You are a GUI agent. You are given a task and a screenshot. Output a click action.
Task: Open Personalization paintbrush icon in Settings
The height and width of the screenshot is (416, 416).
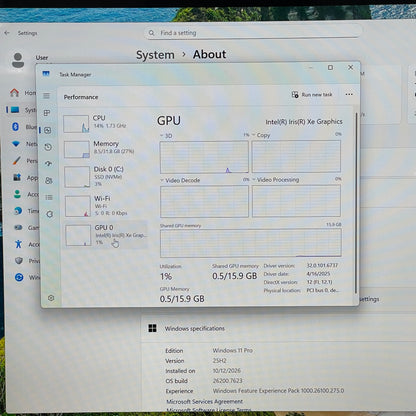16,161
